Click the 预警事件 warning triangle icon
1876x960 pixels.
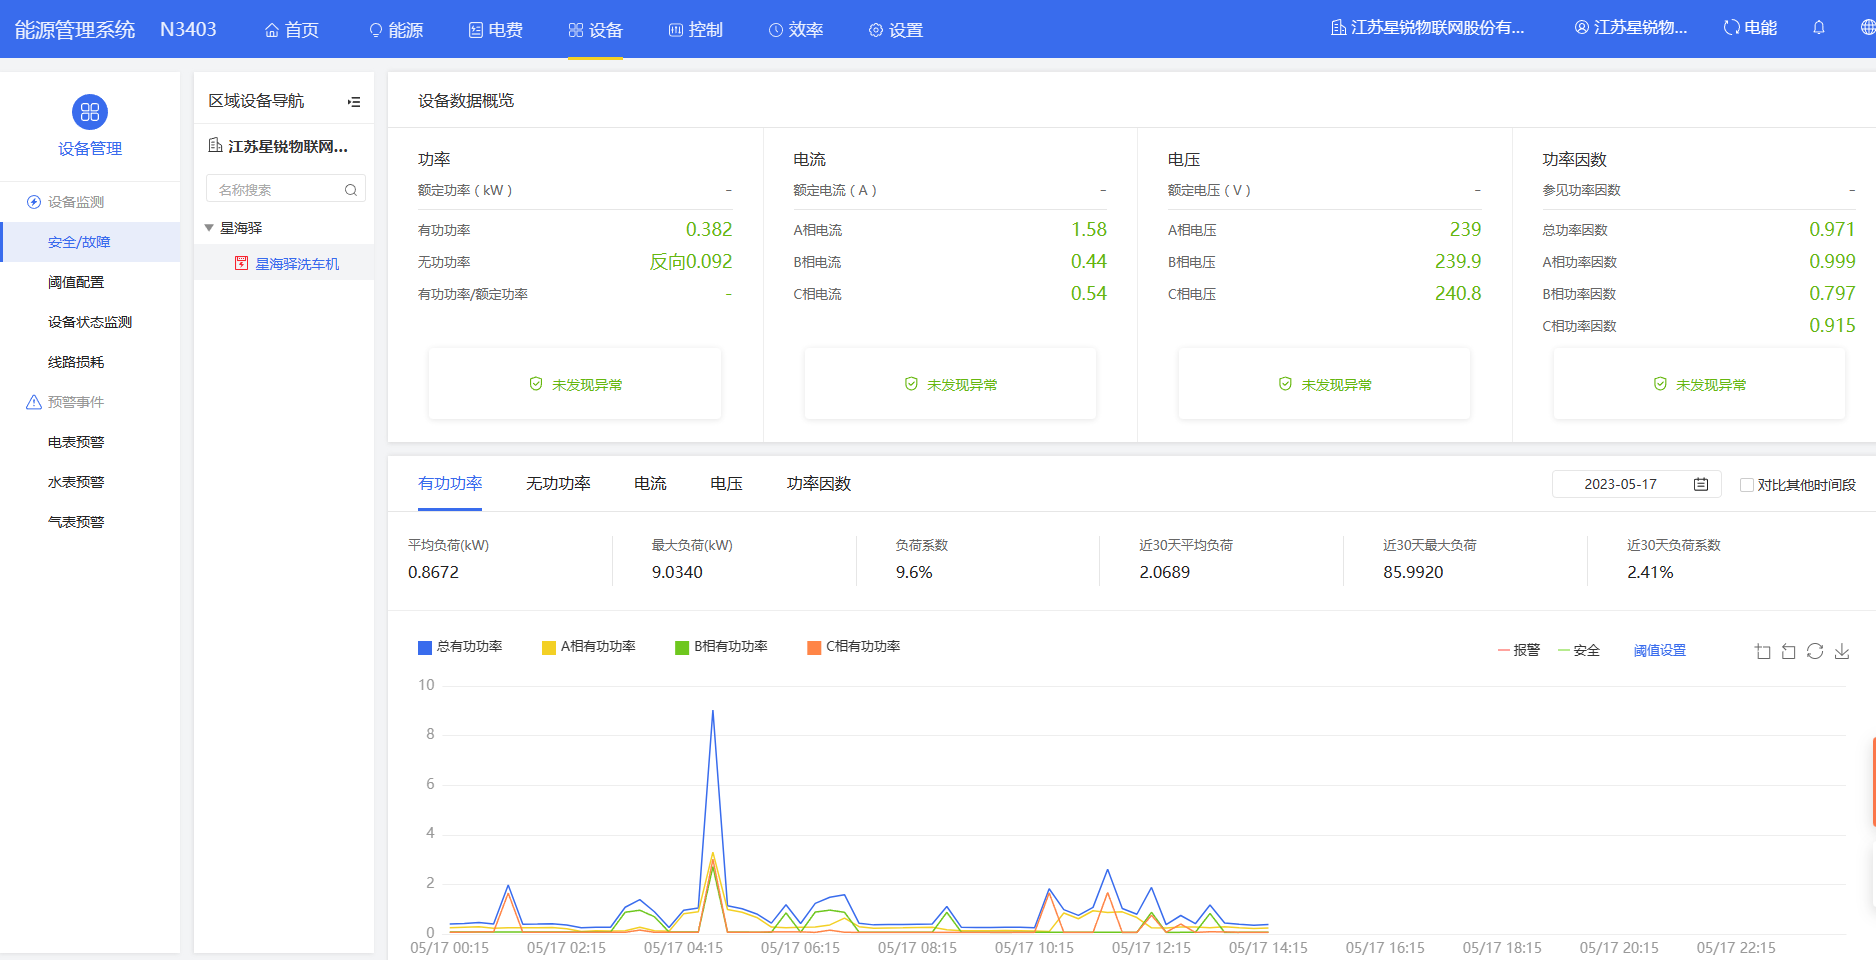coord(34,402)
